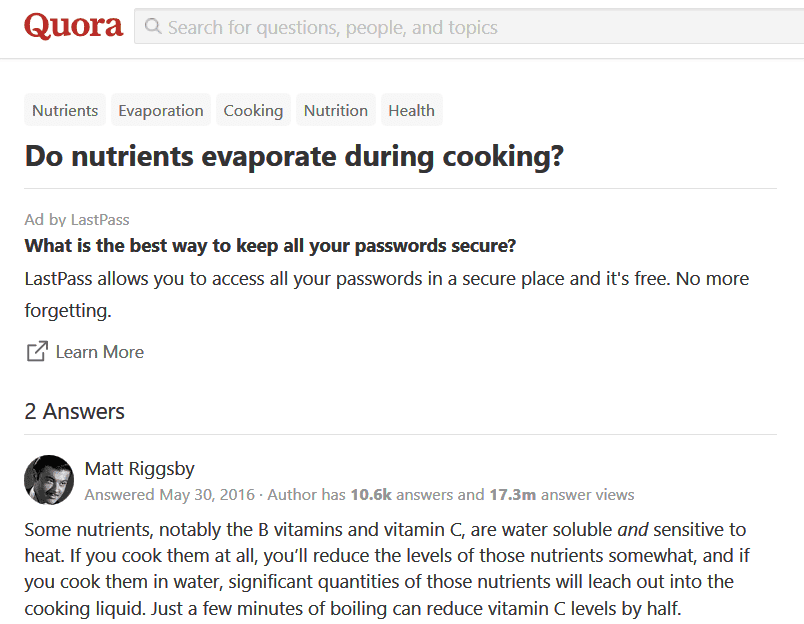
Task: Click the Ad by LastPass label
Action: (x=77, y=220)
